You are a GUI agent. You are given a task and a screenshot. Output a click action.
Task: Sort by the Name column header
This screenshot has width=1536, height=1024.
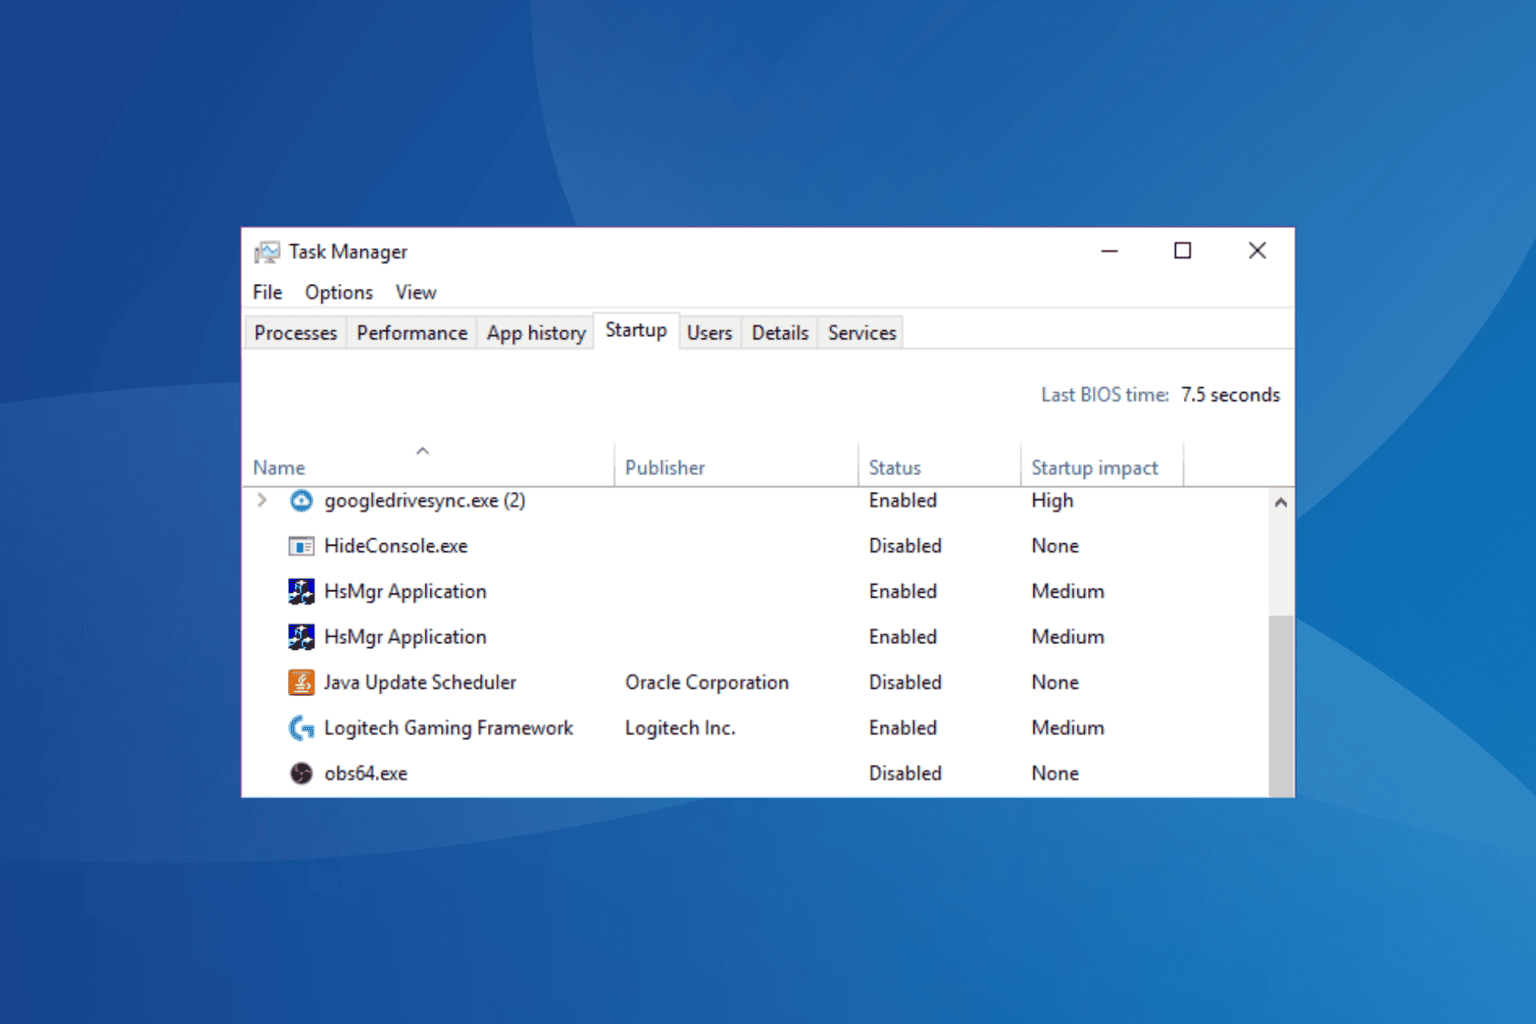coord(428,466)
